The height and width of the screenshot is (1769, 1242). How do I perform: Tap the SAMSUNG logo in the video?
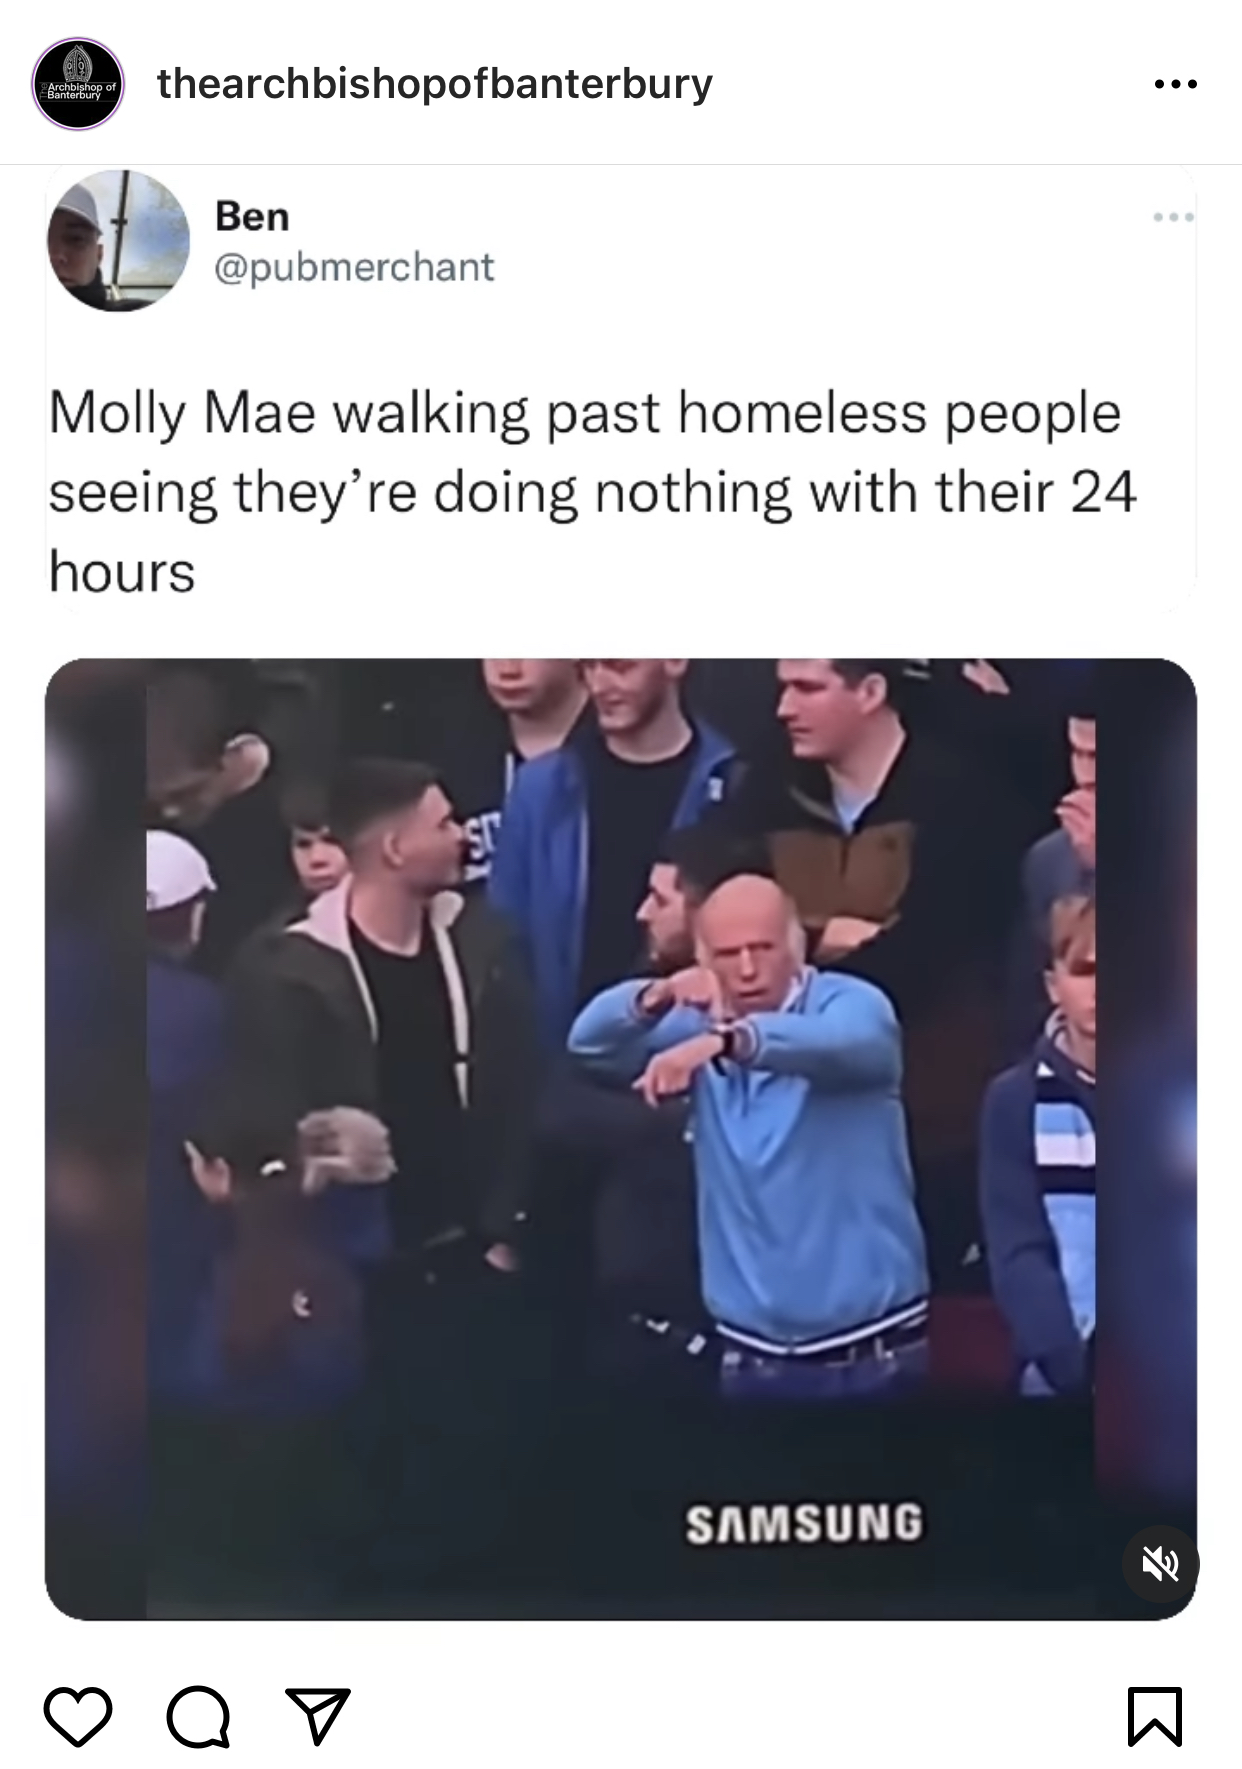pos(804,1523)
